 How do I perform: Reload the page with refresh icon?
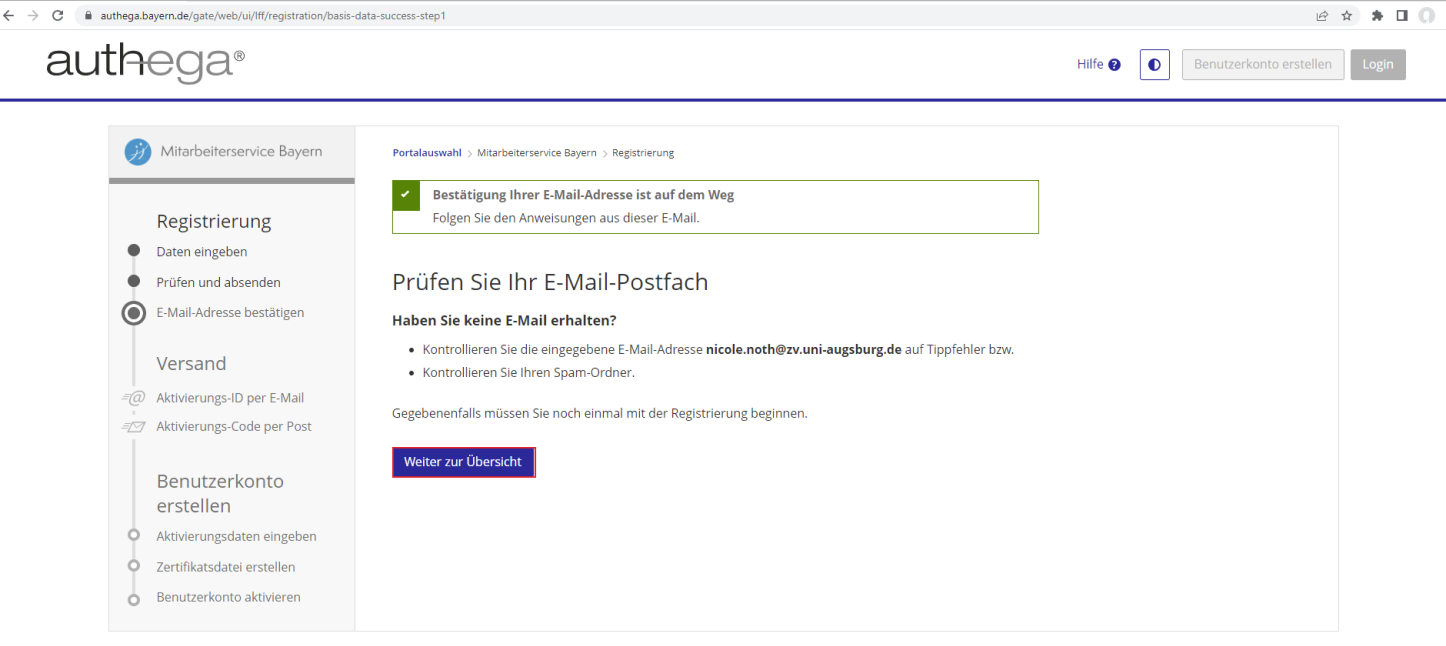coord(57,16)
